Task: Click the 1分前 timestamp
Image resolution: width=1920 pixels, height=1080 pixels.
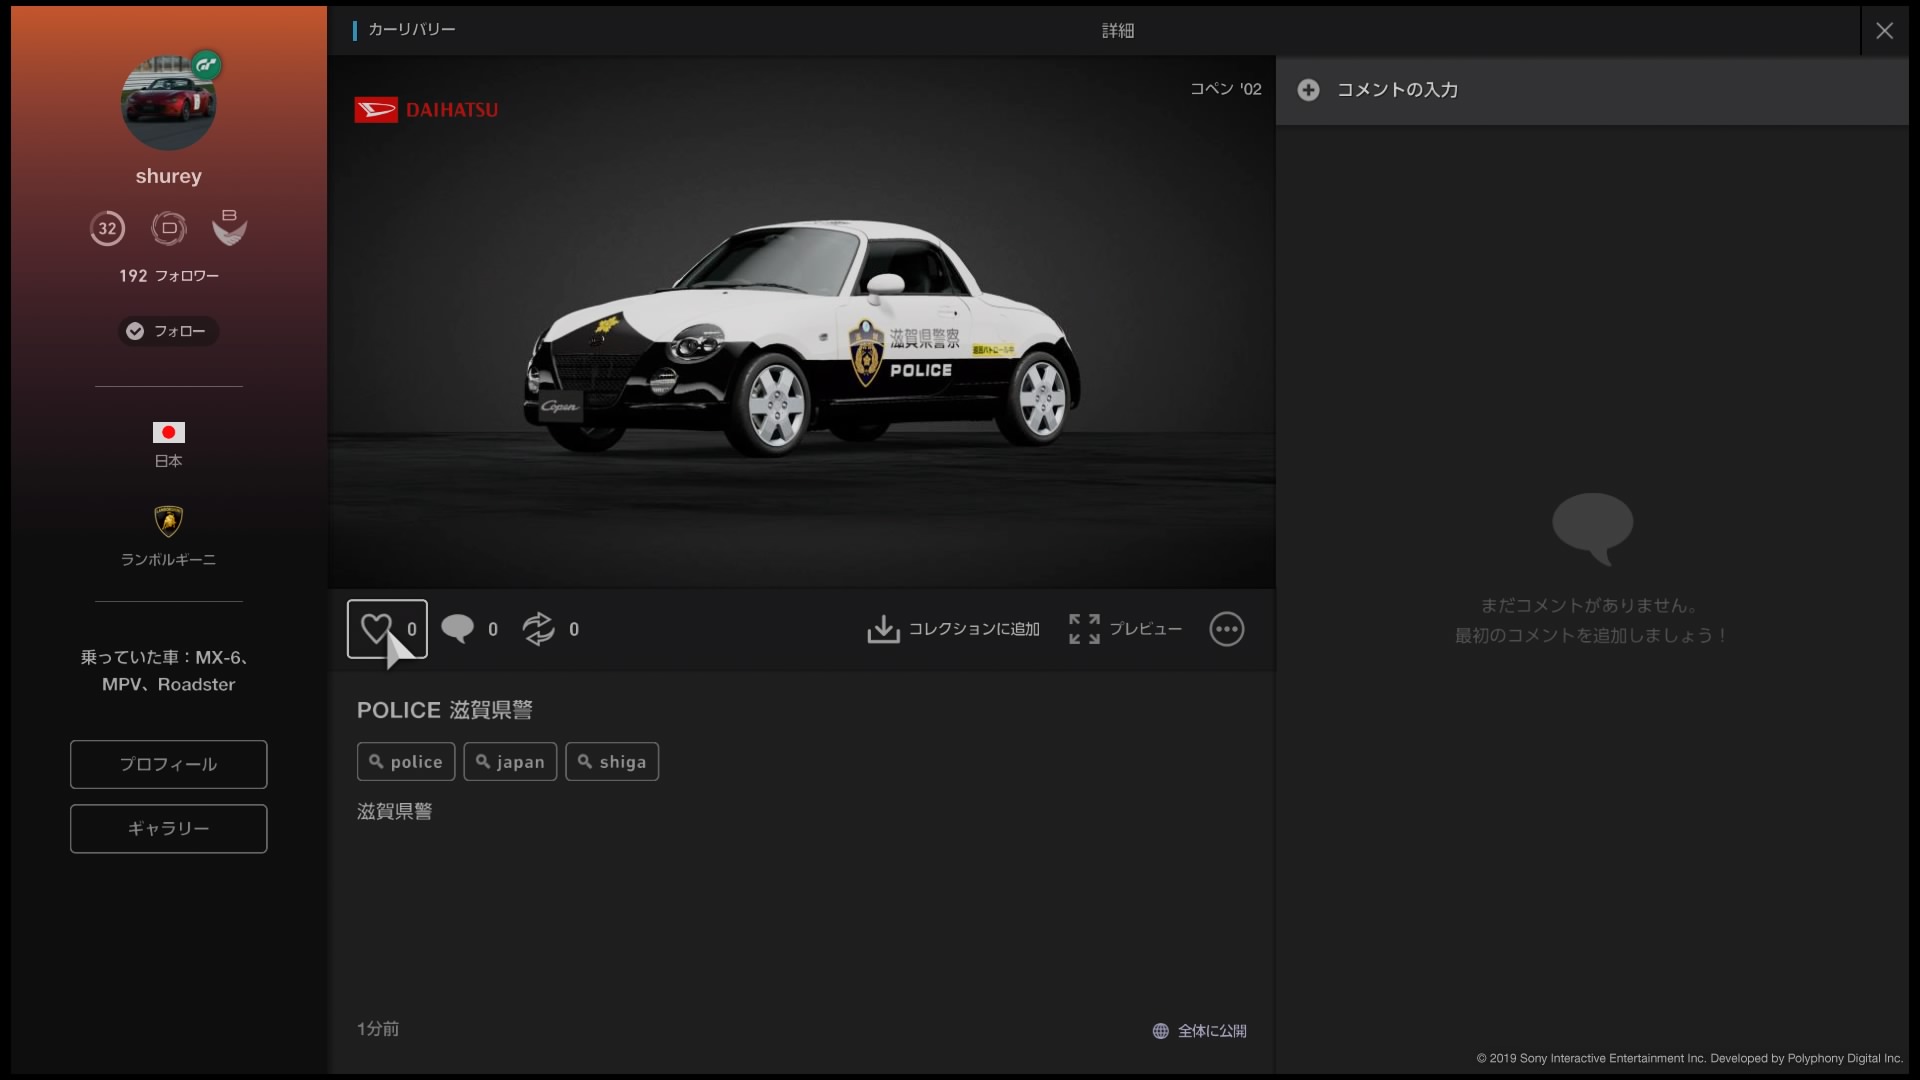Action: (378, 1029)
